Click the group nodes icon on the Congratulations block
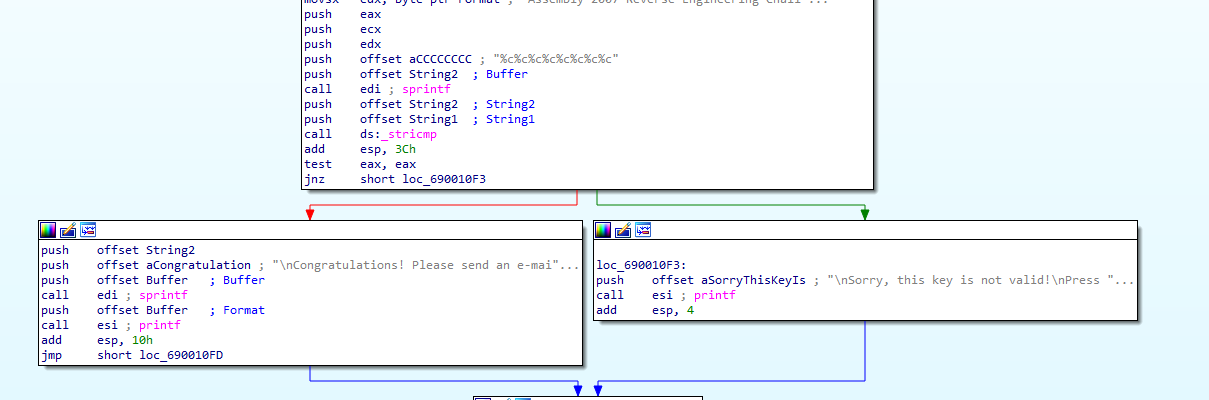Viewport: 1209px width, 400px height. pos(88,230)
